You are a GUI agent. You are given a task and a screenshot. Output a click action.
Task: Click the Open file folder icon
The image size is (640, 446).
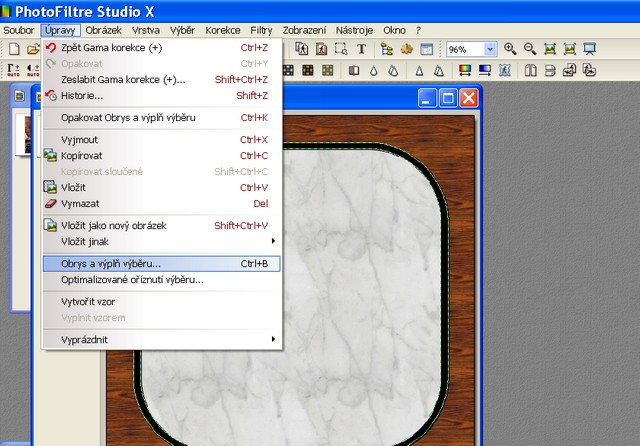pyautogui.click(x=33, y=49)
